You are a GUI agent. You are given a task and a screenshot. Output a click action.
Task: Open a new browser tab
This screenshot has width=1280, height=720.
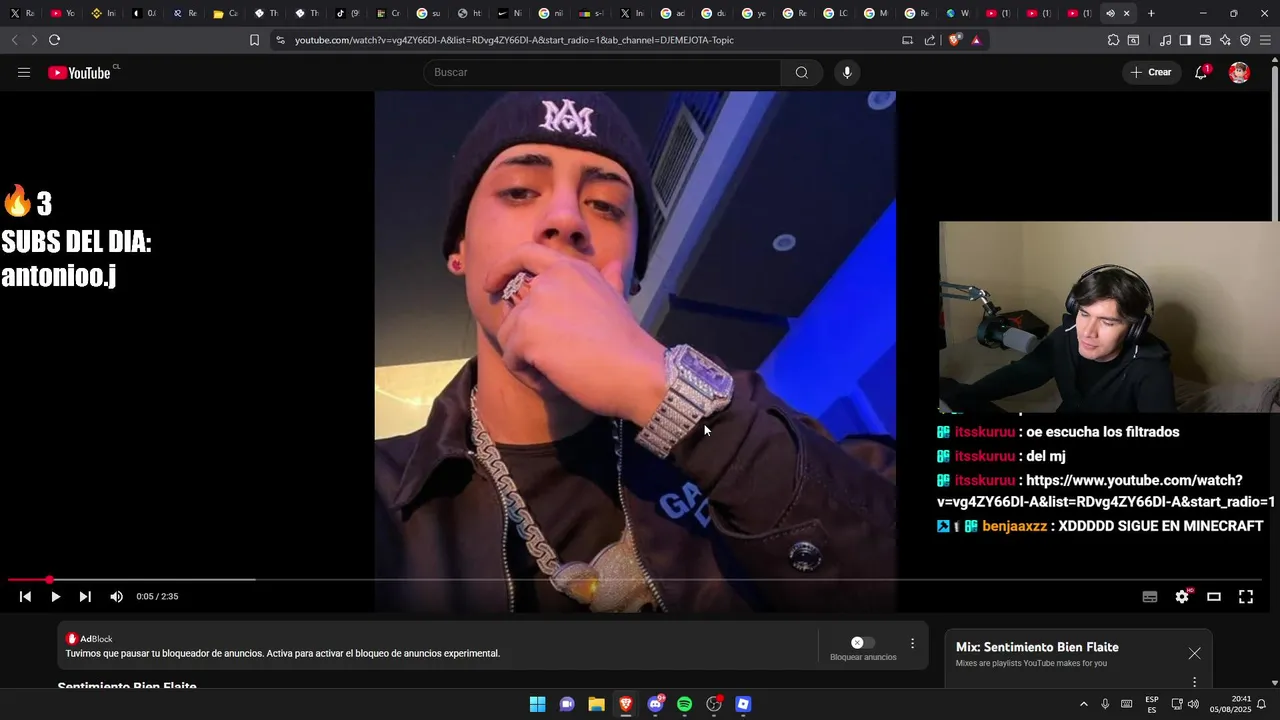tap(1151, 13)
